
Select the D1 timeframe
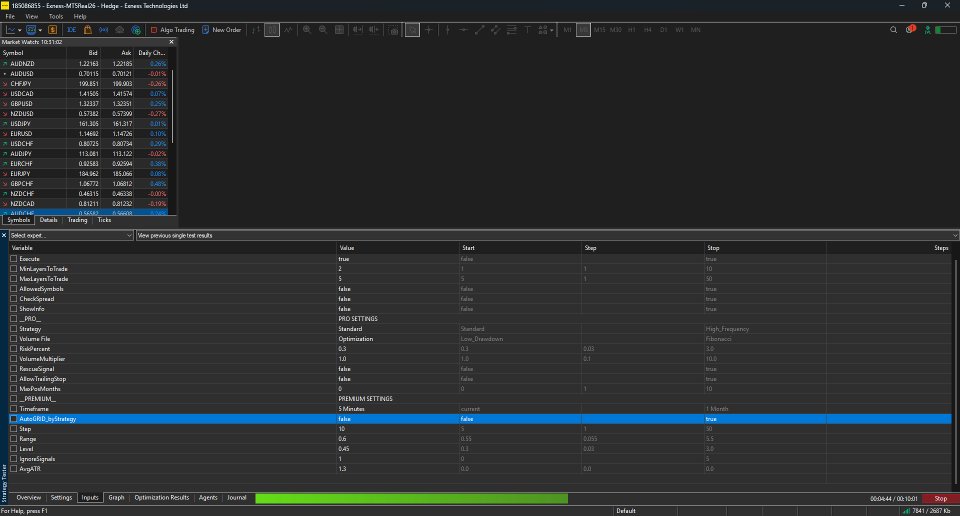[664, 29]
